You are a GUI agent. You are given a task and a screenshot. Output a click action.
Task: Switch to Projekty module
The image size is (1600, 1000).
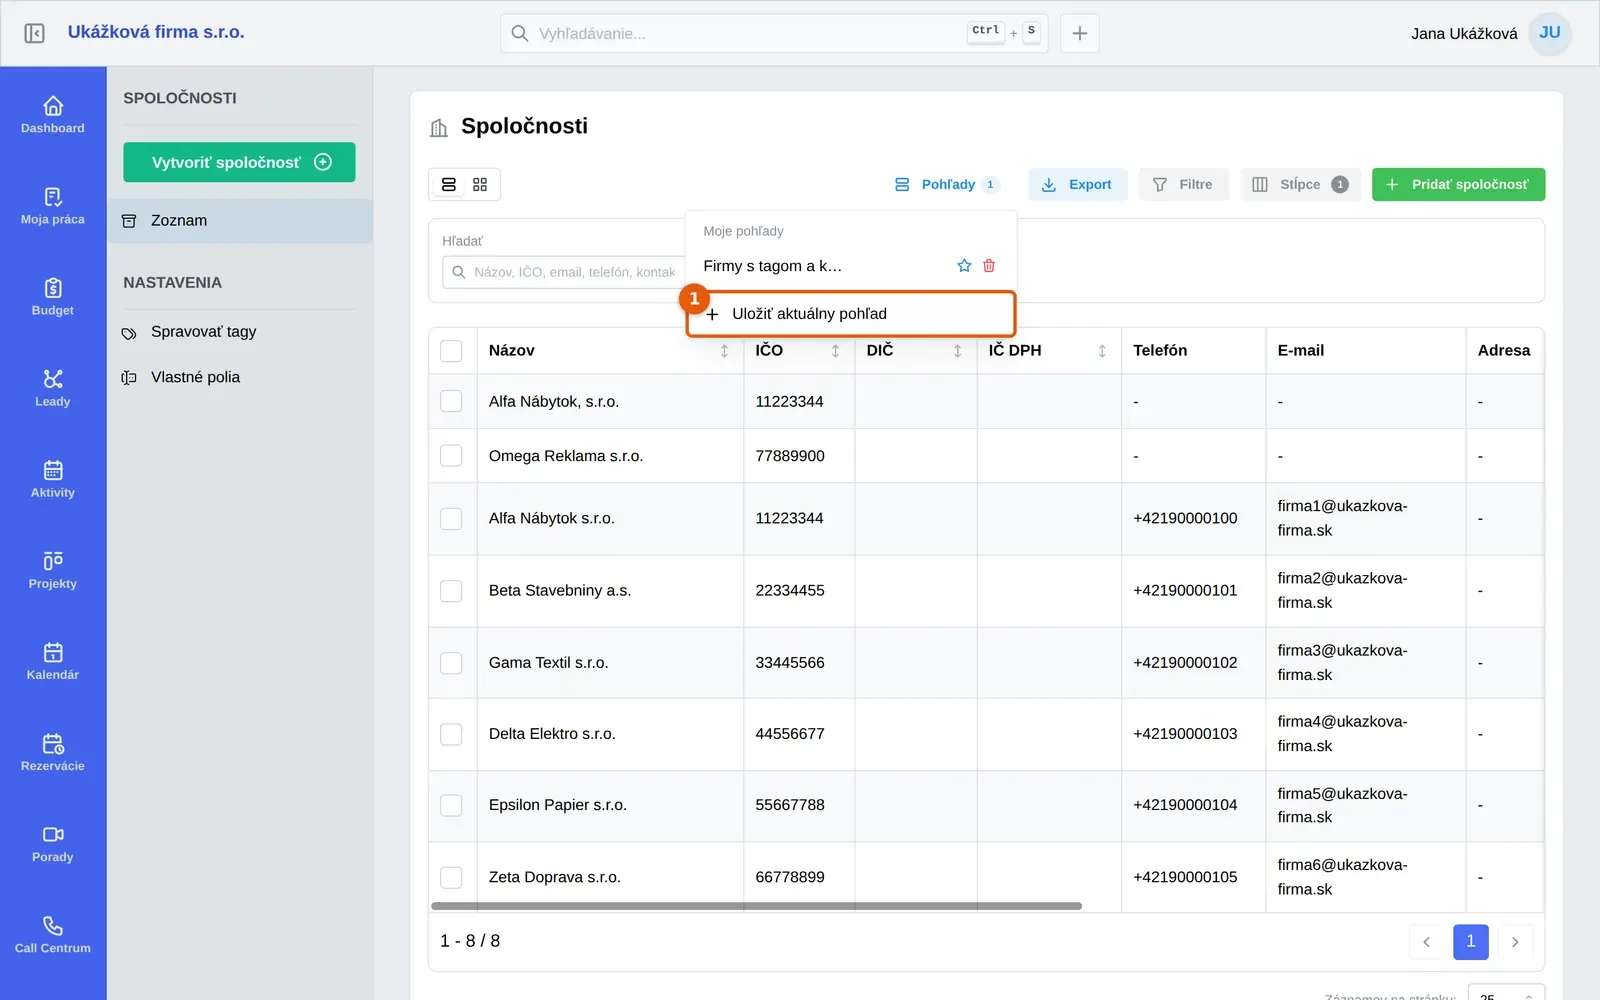pos(53,569)
